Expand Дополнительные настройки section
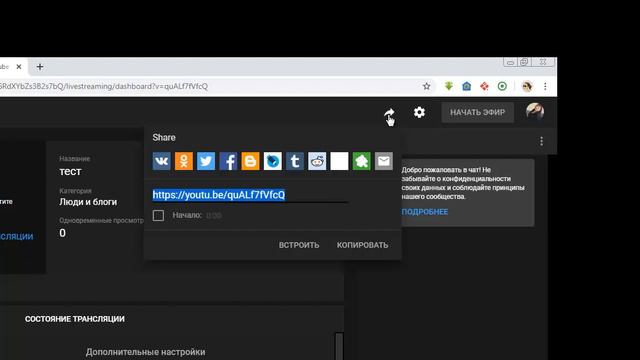 tap(145, 352)
